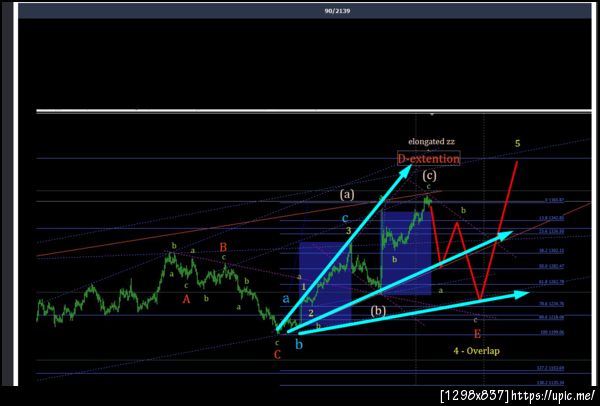The image size is (600, 406).
Task: Click the yellow "5" wave label
Action: click(x=517, y=144)
